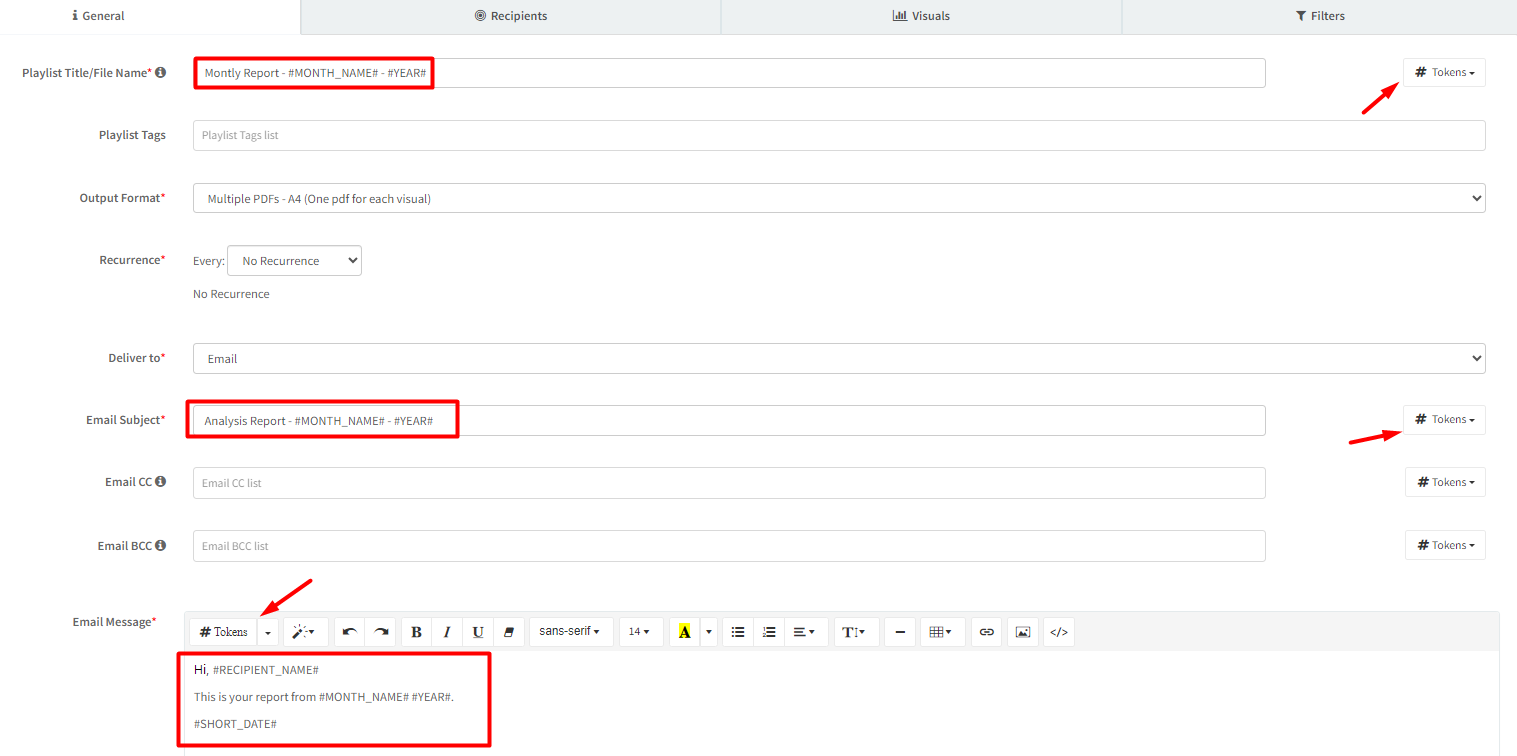Insert an ordered numbered list

(769, 632)
